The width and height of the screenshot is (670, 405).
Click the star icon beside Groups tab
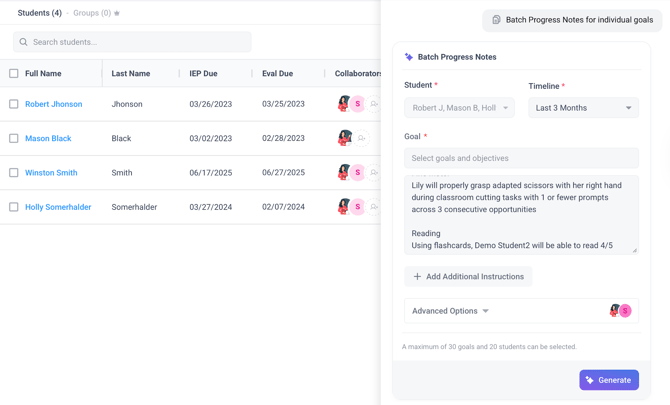tap(117, 13)
